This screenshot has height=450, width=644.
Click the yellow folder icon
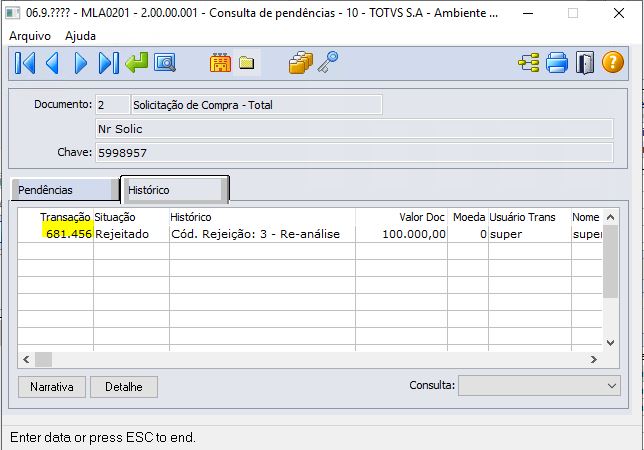click(x=247, y=63)
